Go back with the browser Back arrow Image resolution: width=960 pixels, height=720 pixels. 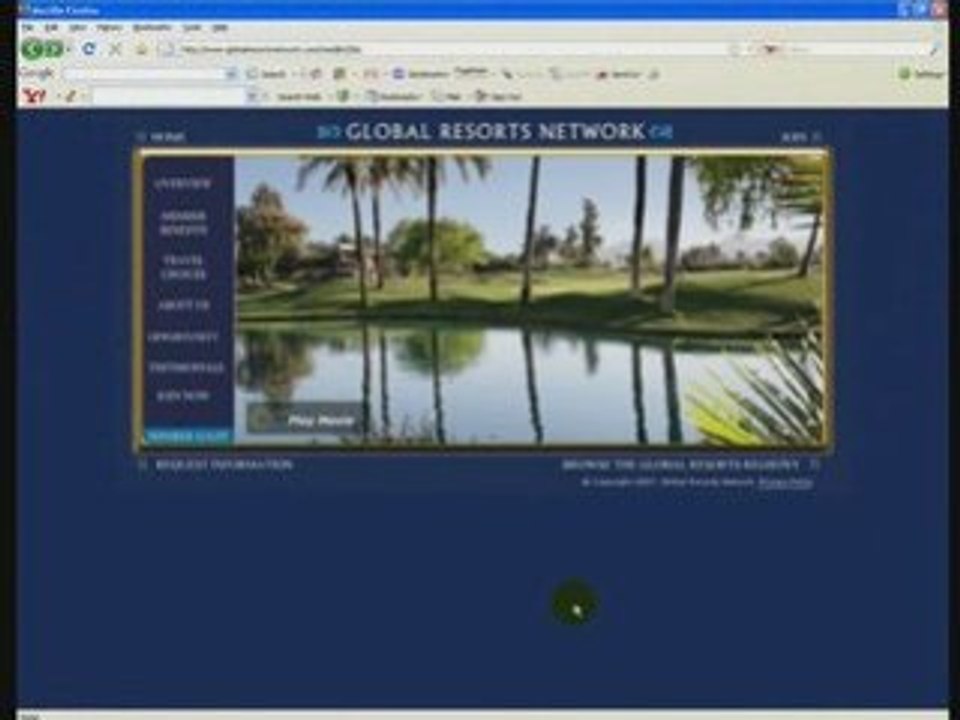[x=34, y=48]
